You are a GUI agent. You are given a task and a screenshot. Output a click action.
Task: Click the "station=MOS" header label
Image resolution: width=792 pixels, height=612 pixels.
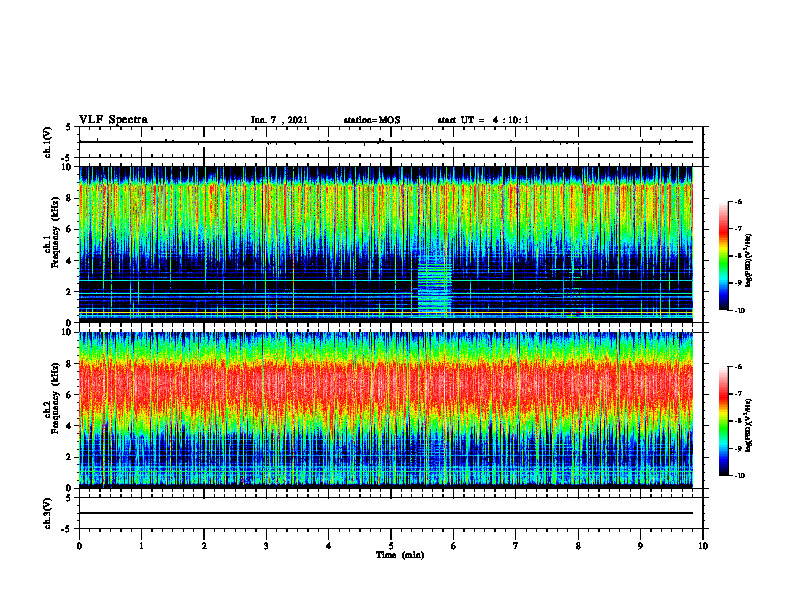[x=372, y=120]
